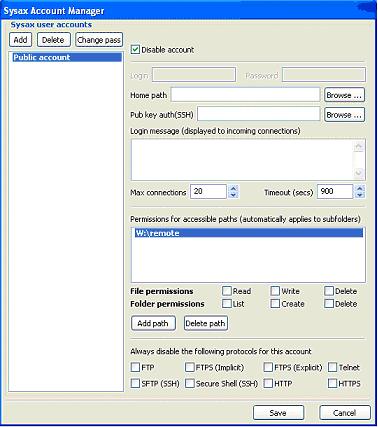The height and width of the screenshot is (427, 378).
Task: Click the Change pass button
Action: click(x=99, y=40)
